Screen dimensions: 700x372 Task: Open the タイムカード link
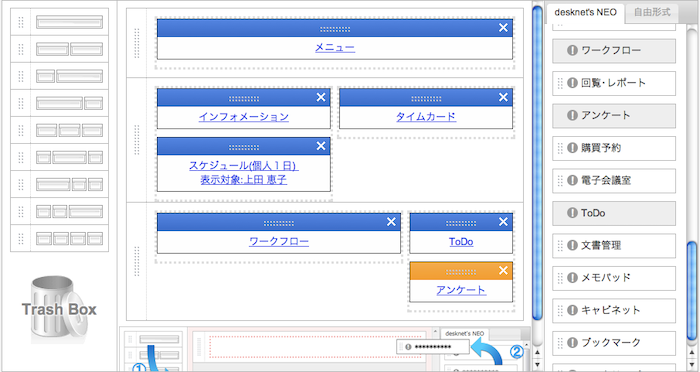426,117
